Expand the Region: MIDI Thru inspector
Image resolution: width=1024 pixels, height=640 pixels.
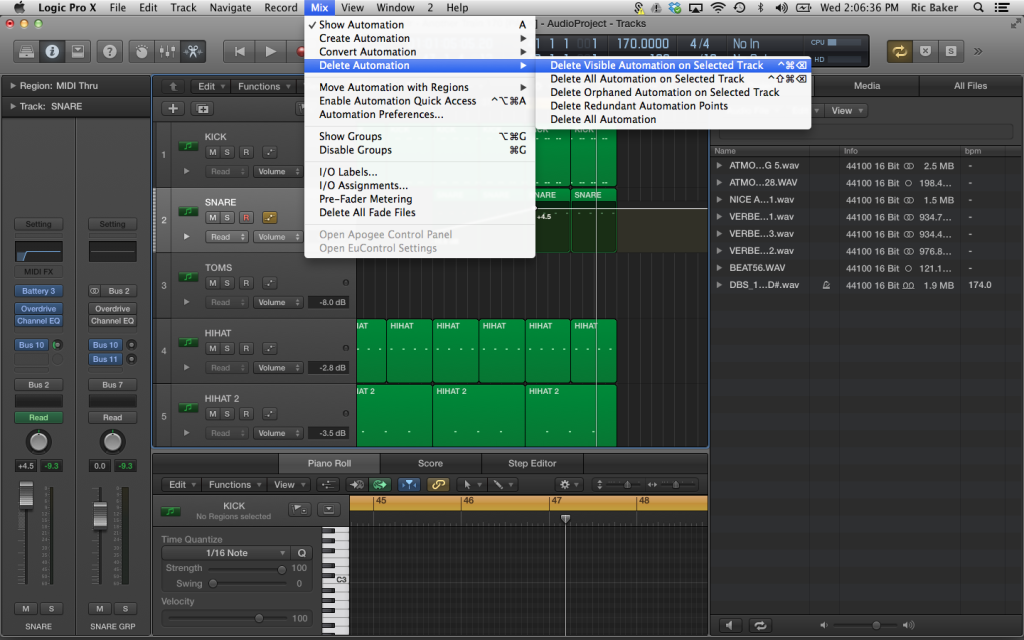[12, 86]
